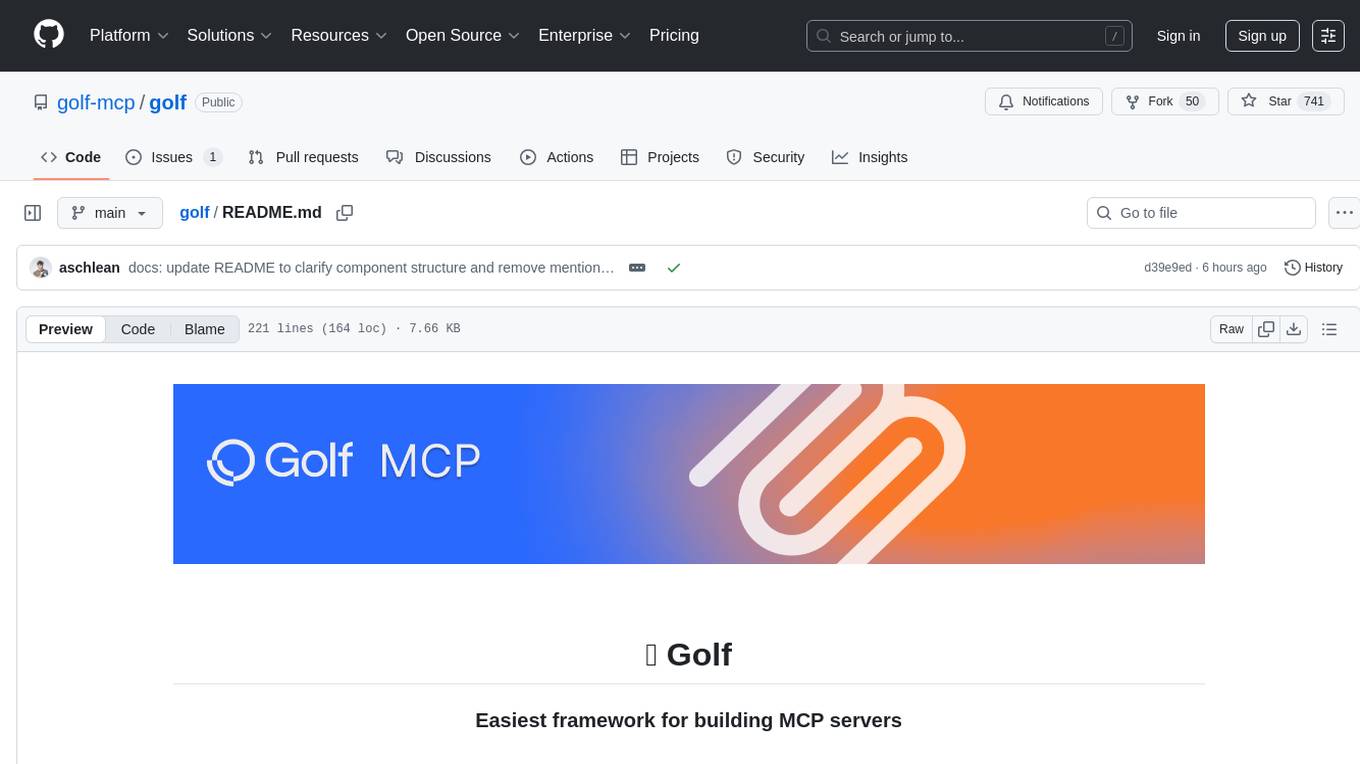Image resolution: width=1360 pixels, height=764 pixels.
Task: Expand the Open Source menu
Action: pos(462,35)
